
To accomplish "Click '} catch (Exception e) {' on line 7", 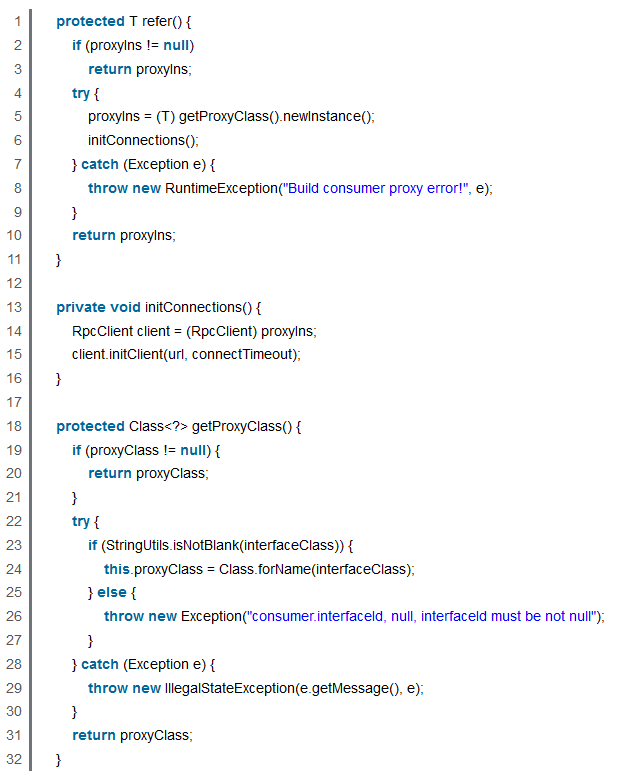I will click(144, 164).
